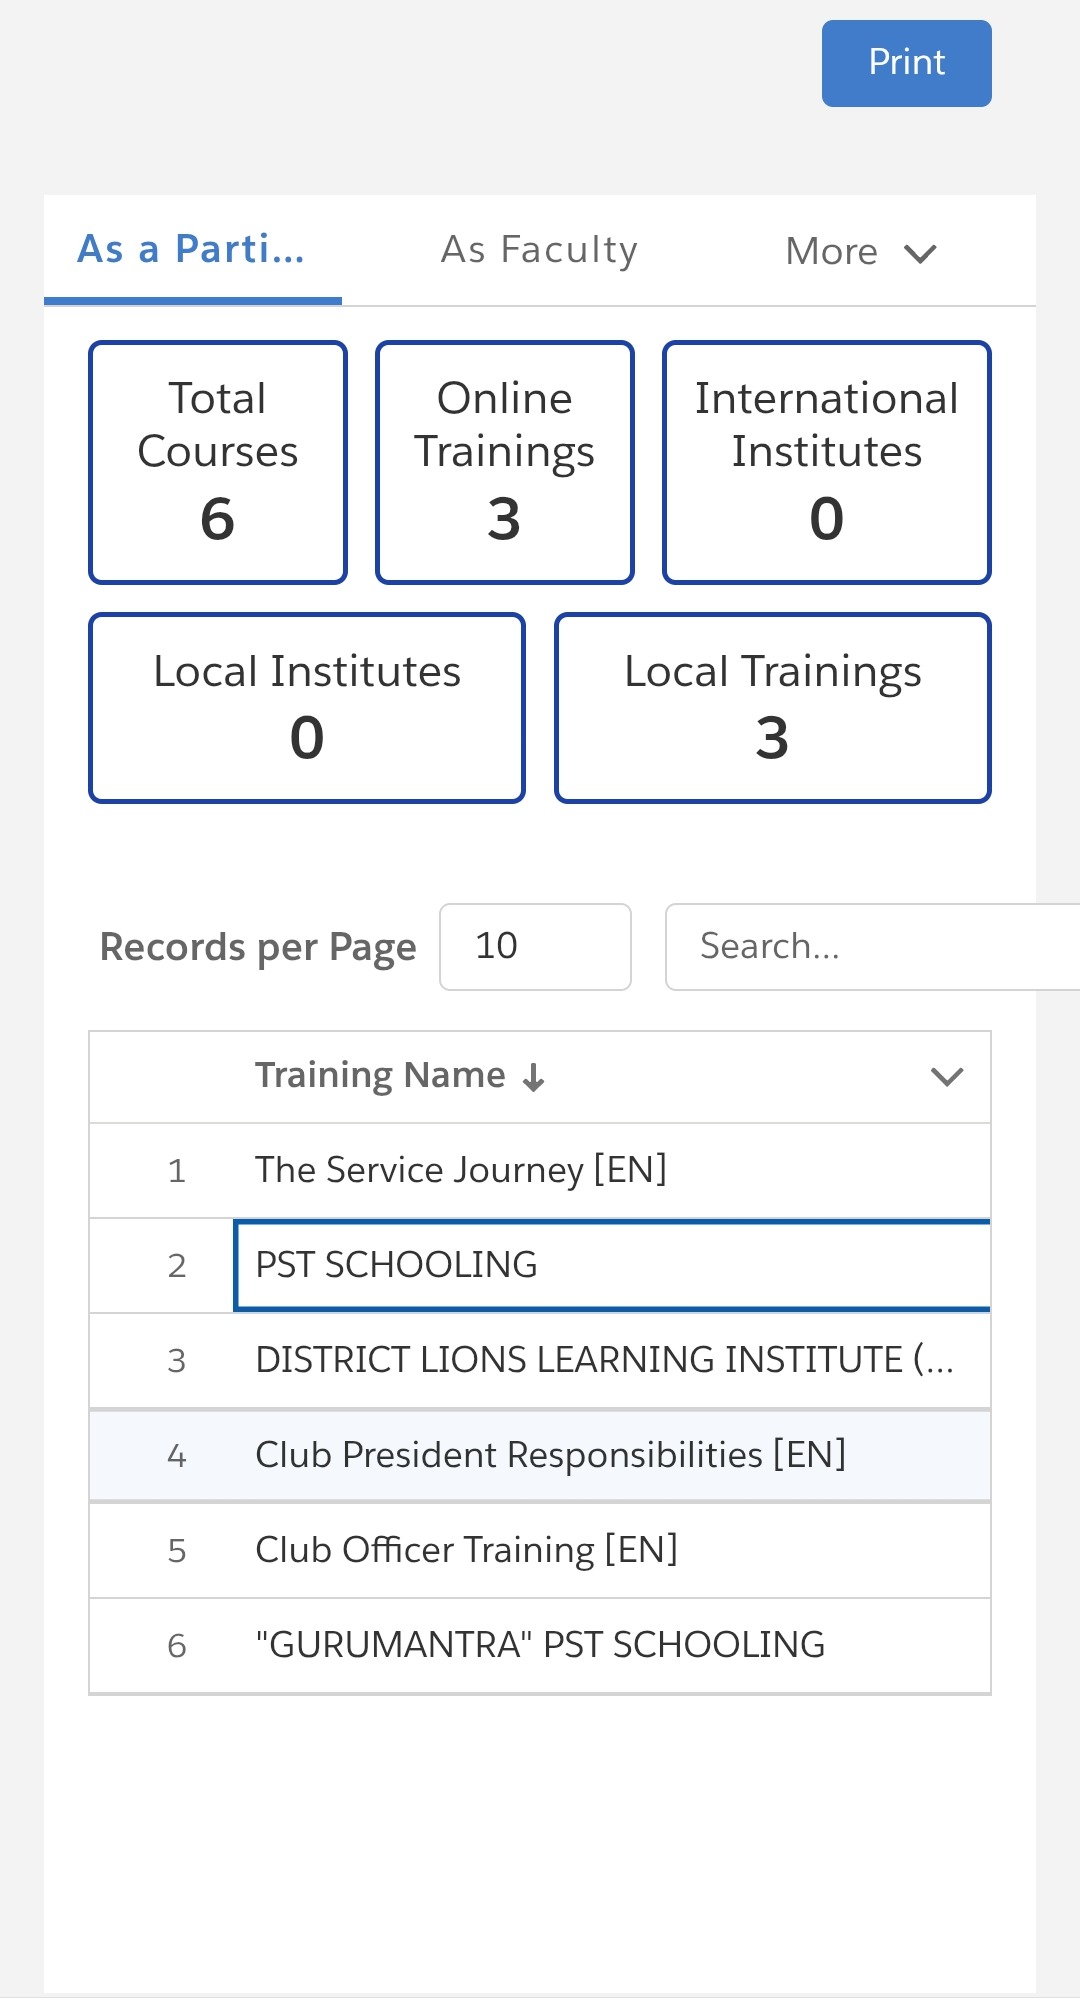Click the Print button
Screen dimensions: 1080x2008
coord(906,63)
